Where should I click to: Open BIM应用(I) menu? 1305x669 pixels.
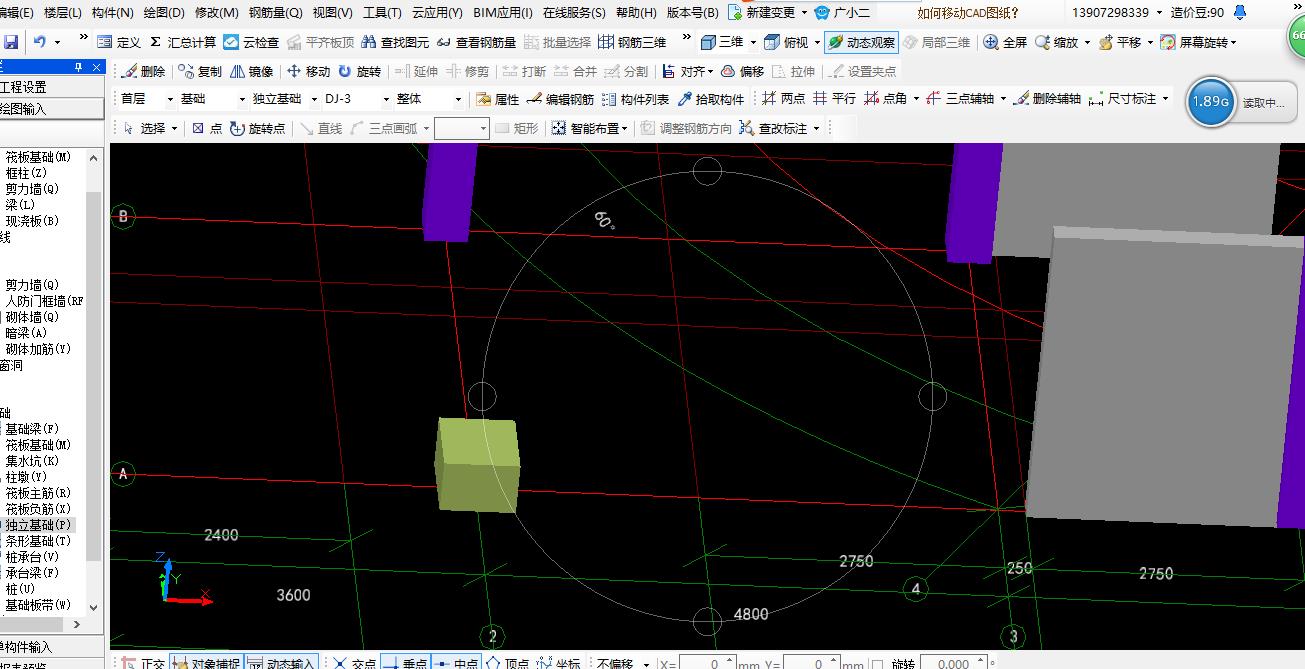[503, 13]
